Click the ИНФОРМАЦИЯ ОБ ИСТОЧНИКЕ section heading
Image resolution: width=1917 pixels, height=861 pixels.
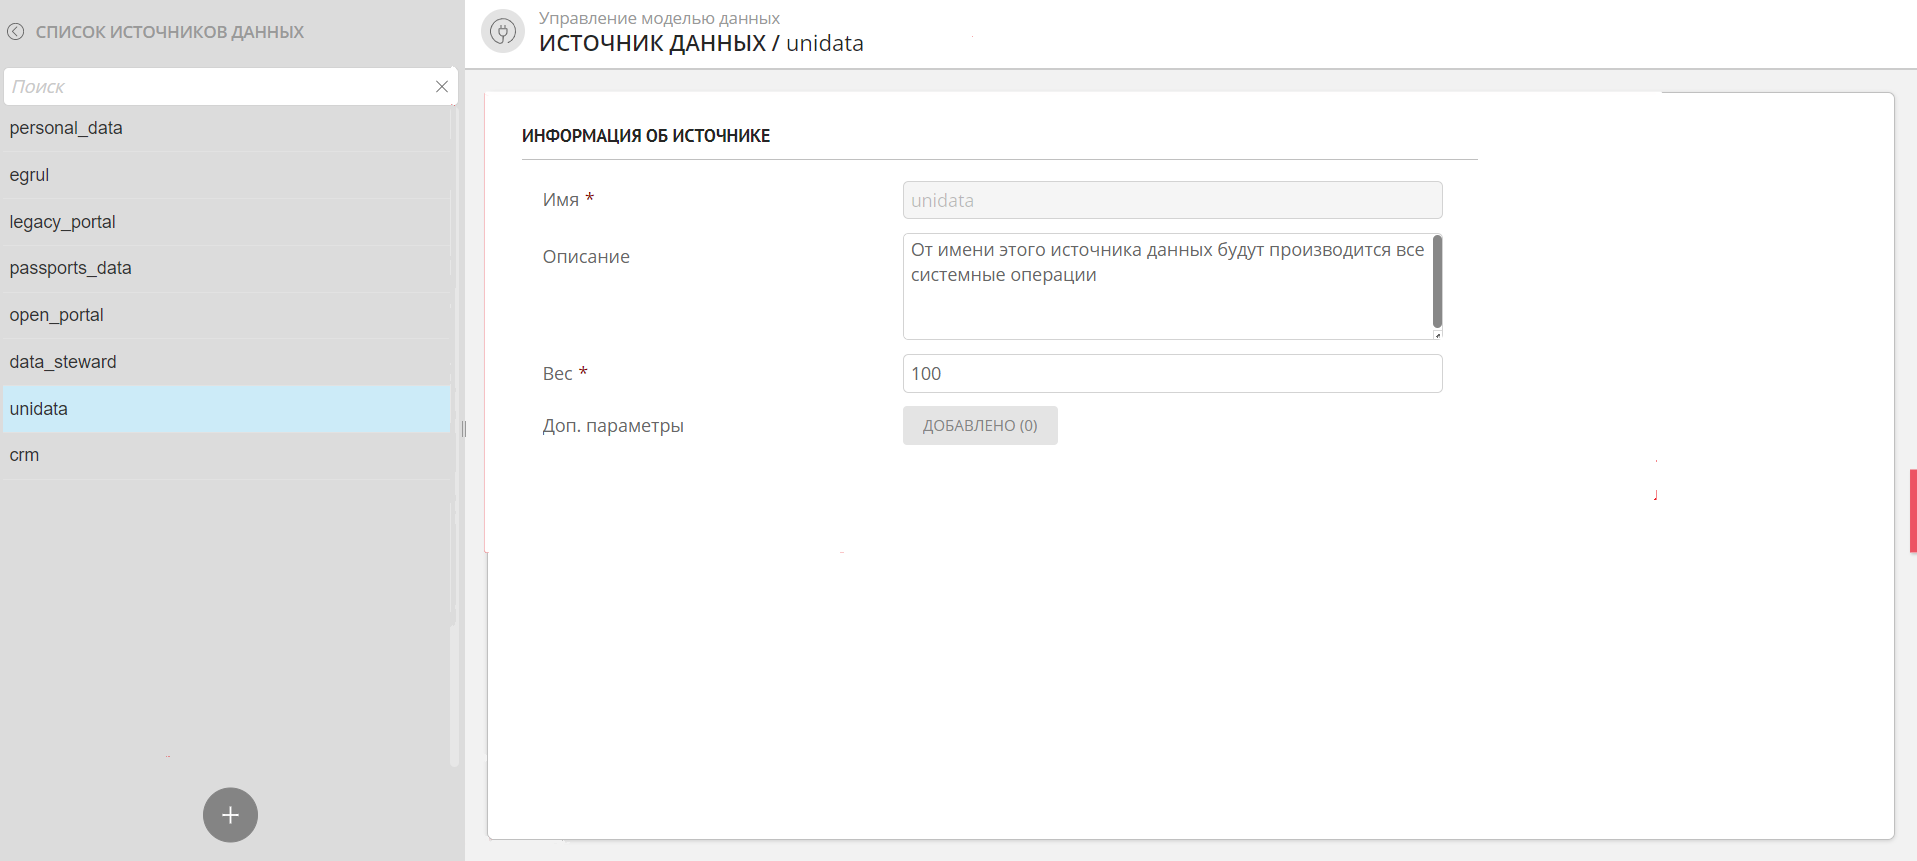646,136
